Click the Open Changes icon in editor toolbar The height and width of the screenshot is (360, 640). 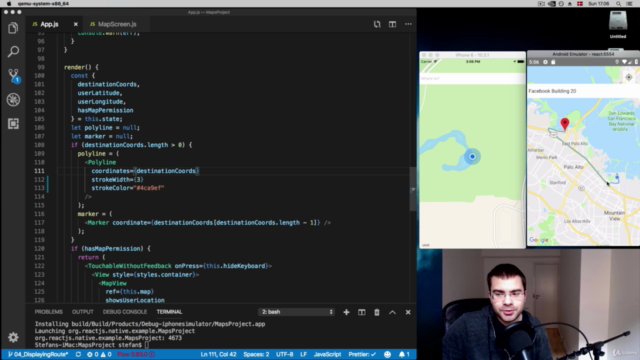click(377, 24)
